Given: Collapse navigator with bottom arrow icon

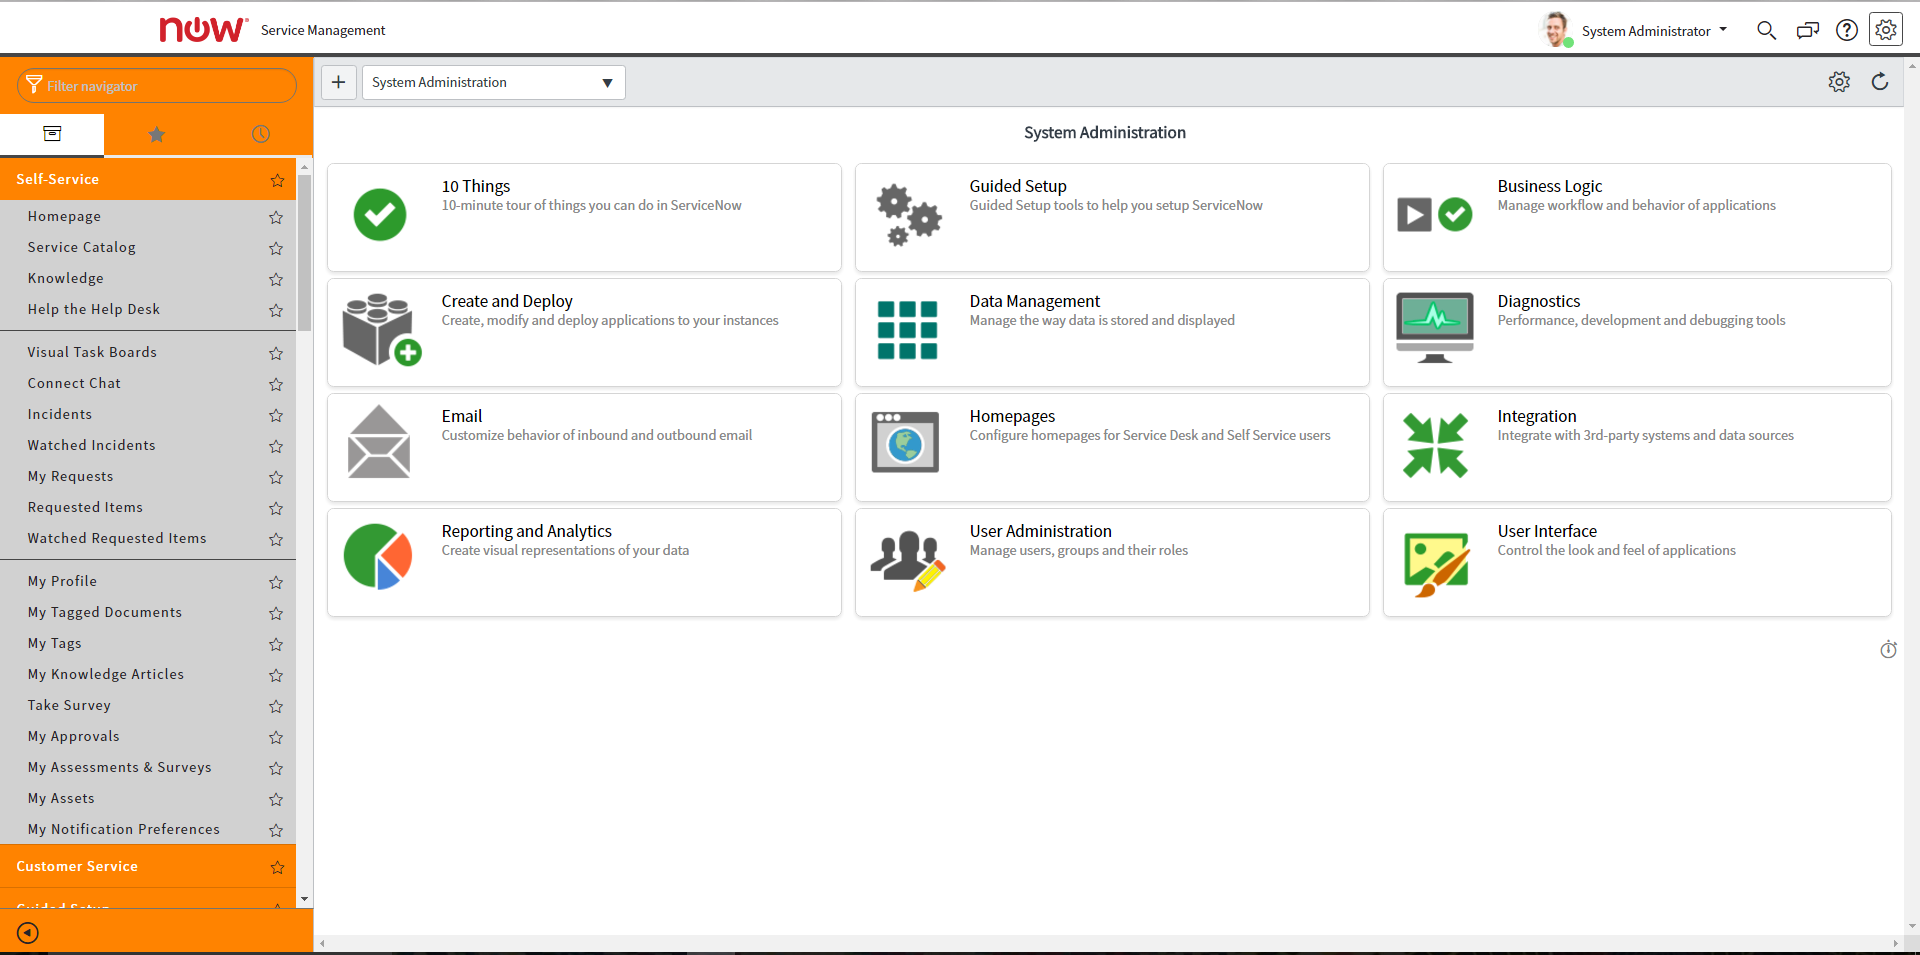Looking at the screenshot, I should point(28,933).
